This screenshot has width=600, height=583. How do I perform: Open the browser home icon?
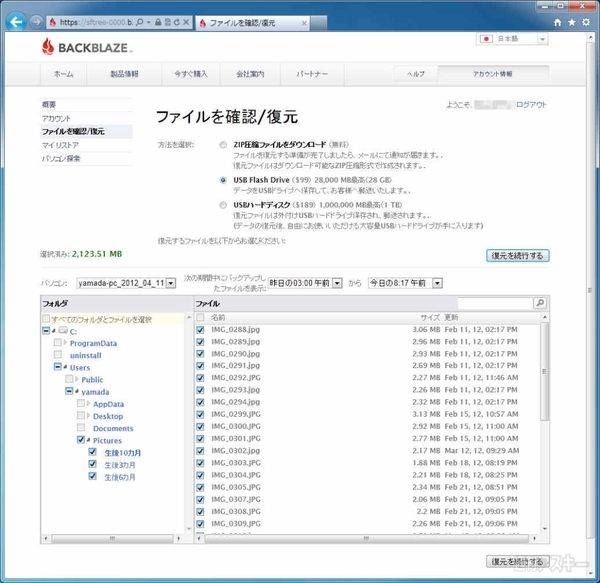(x=558, y=23)
